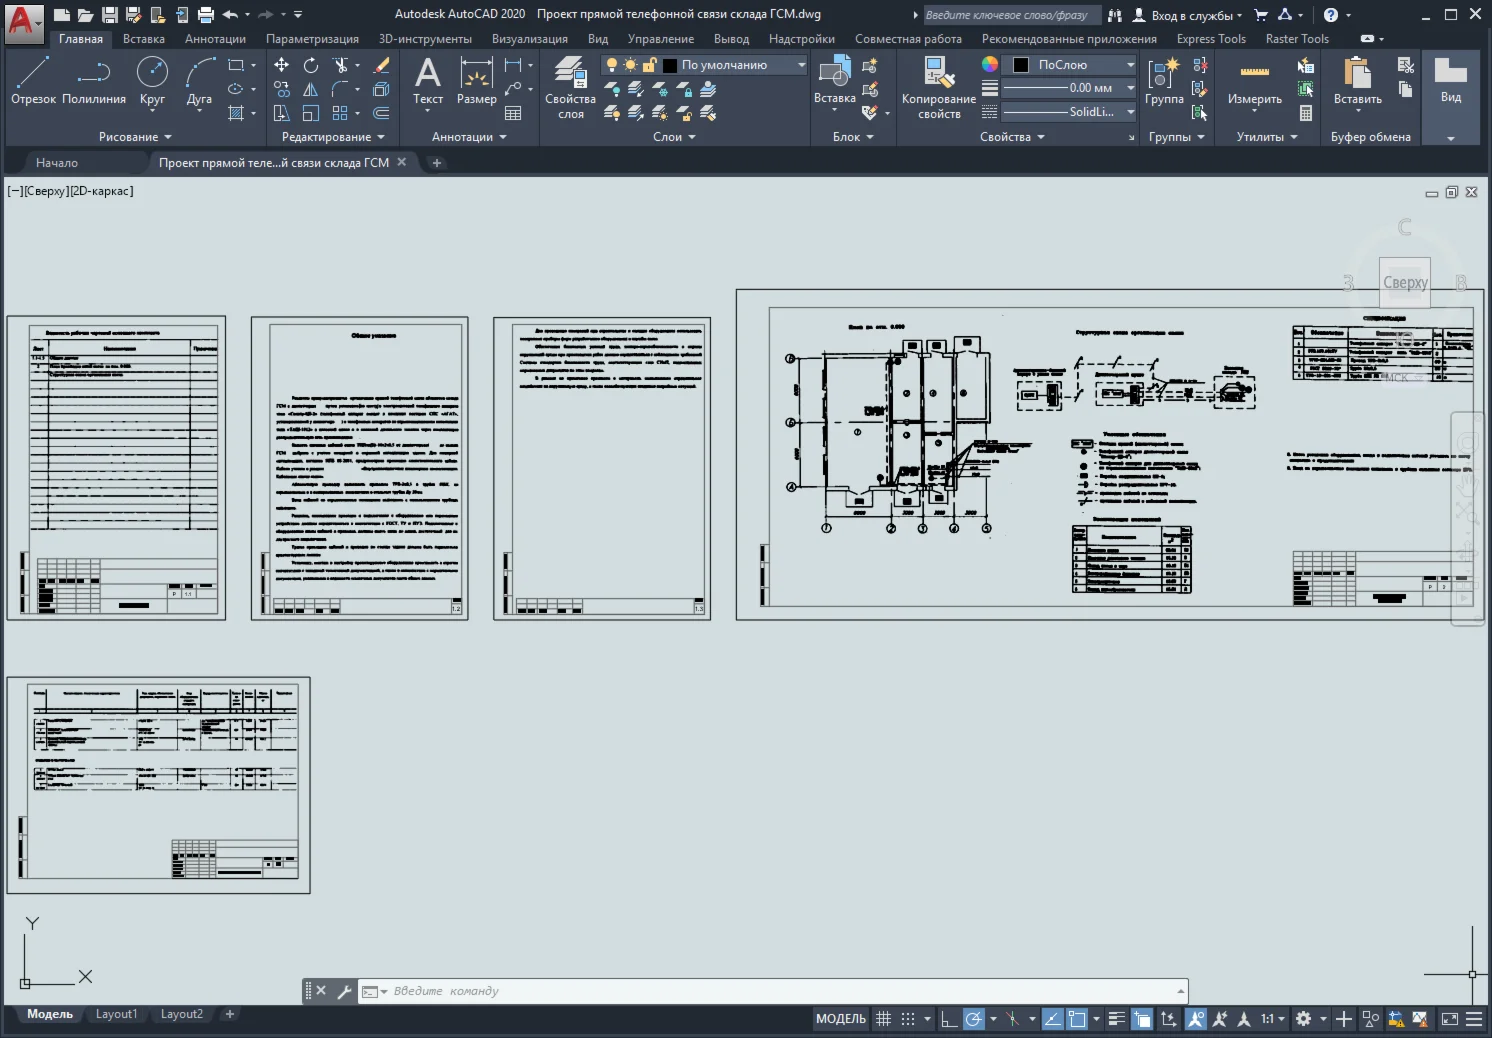Screen dimensions: 1492x1038
Task: Click the Offset tool icon
Action: click(381, 113)
